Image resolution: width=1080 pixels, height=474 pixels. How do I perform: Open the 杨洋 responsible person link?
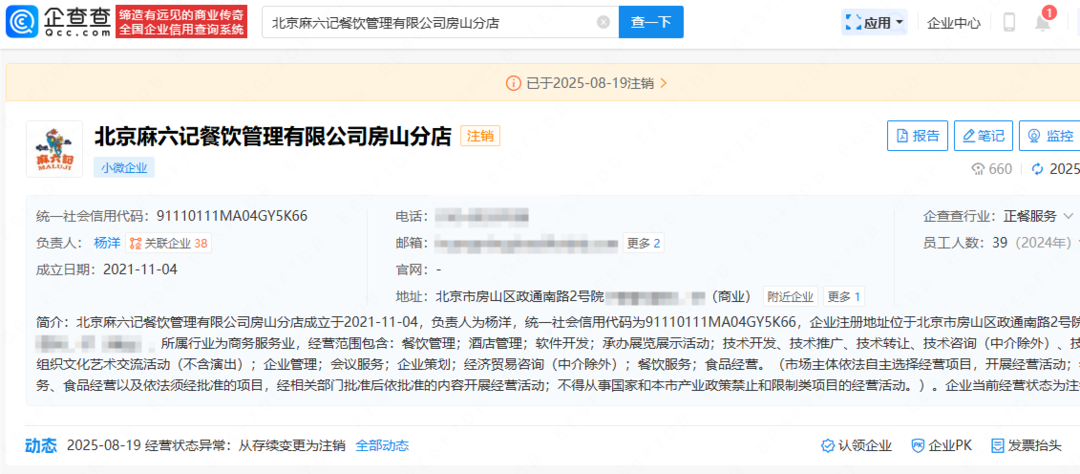107,243
